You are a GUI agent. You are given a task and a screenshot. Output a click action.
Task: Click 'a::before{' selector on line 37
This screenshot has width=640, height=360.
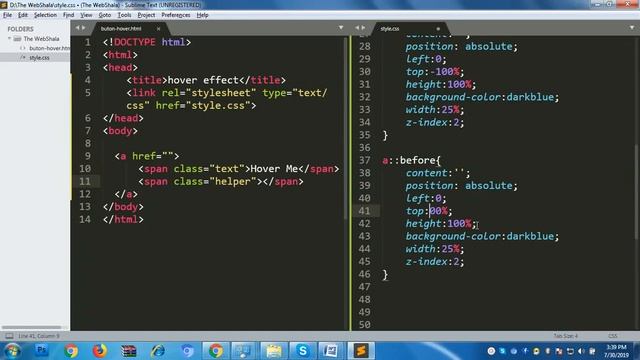coord(411,160)
